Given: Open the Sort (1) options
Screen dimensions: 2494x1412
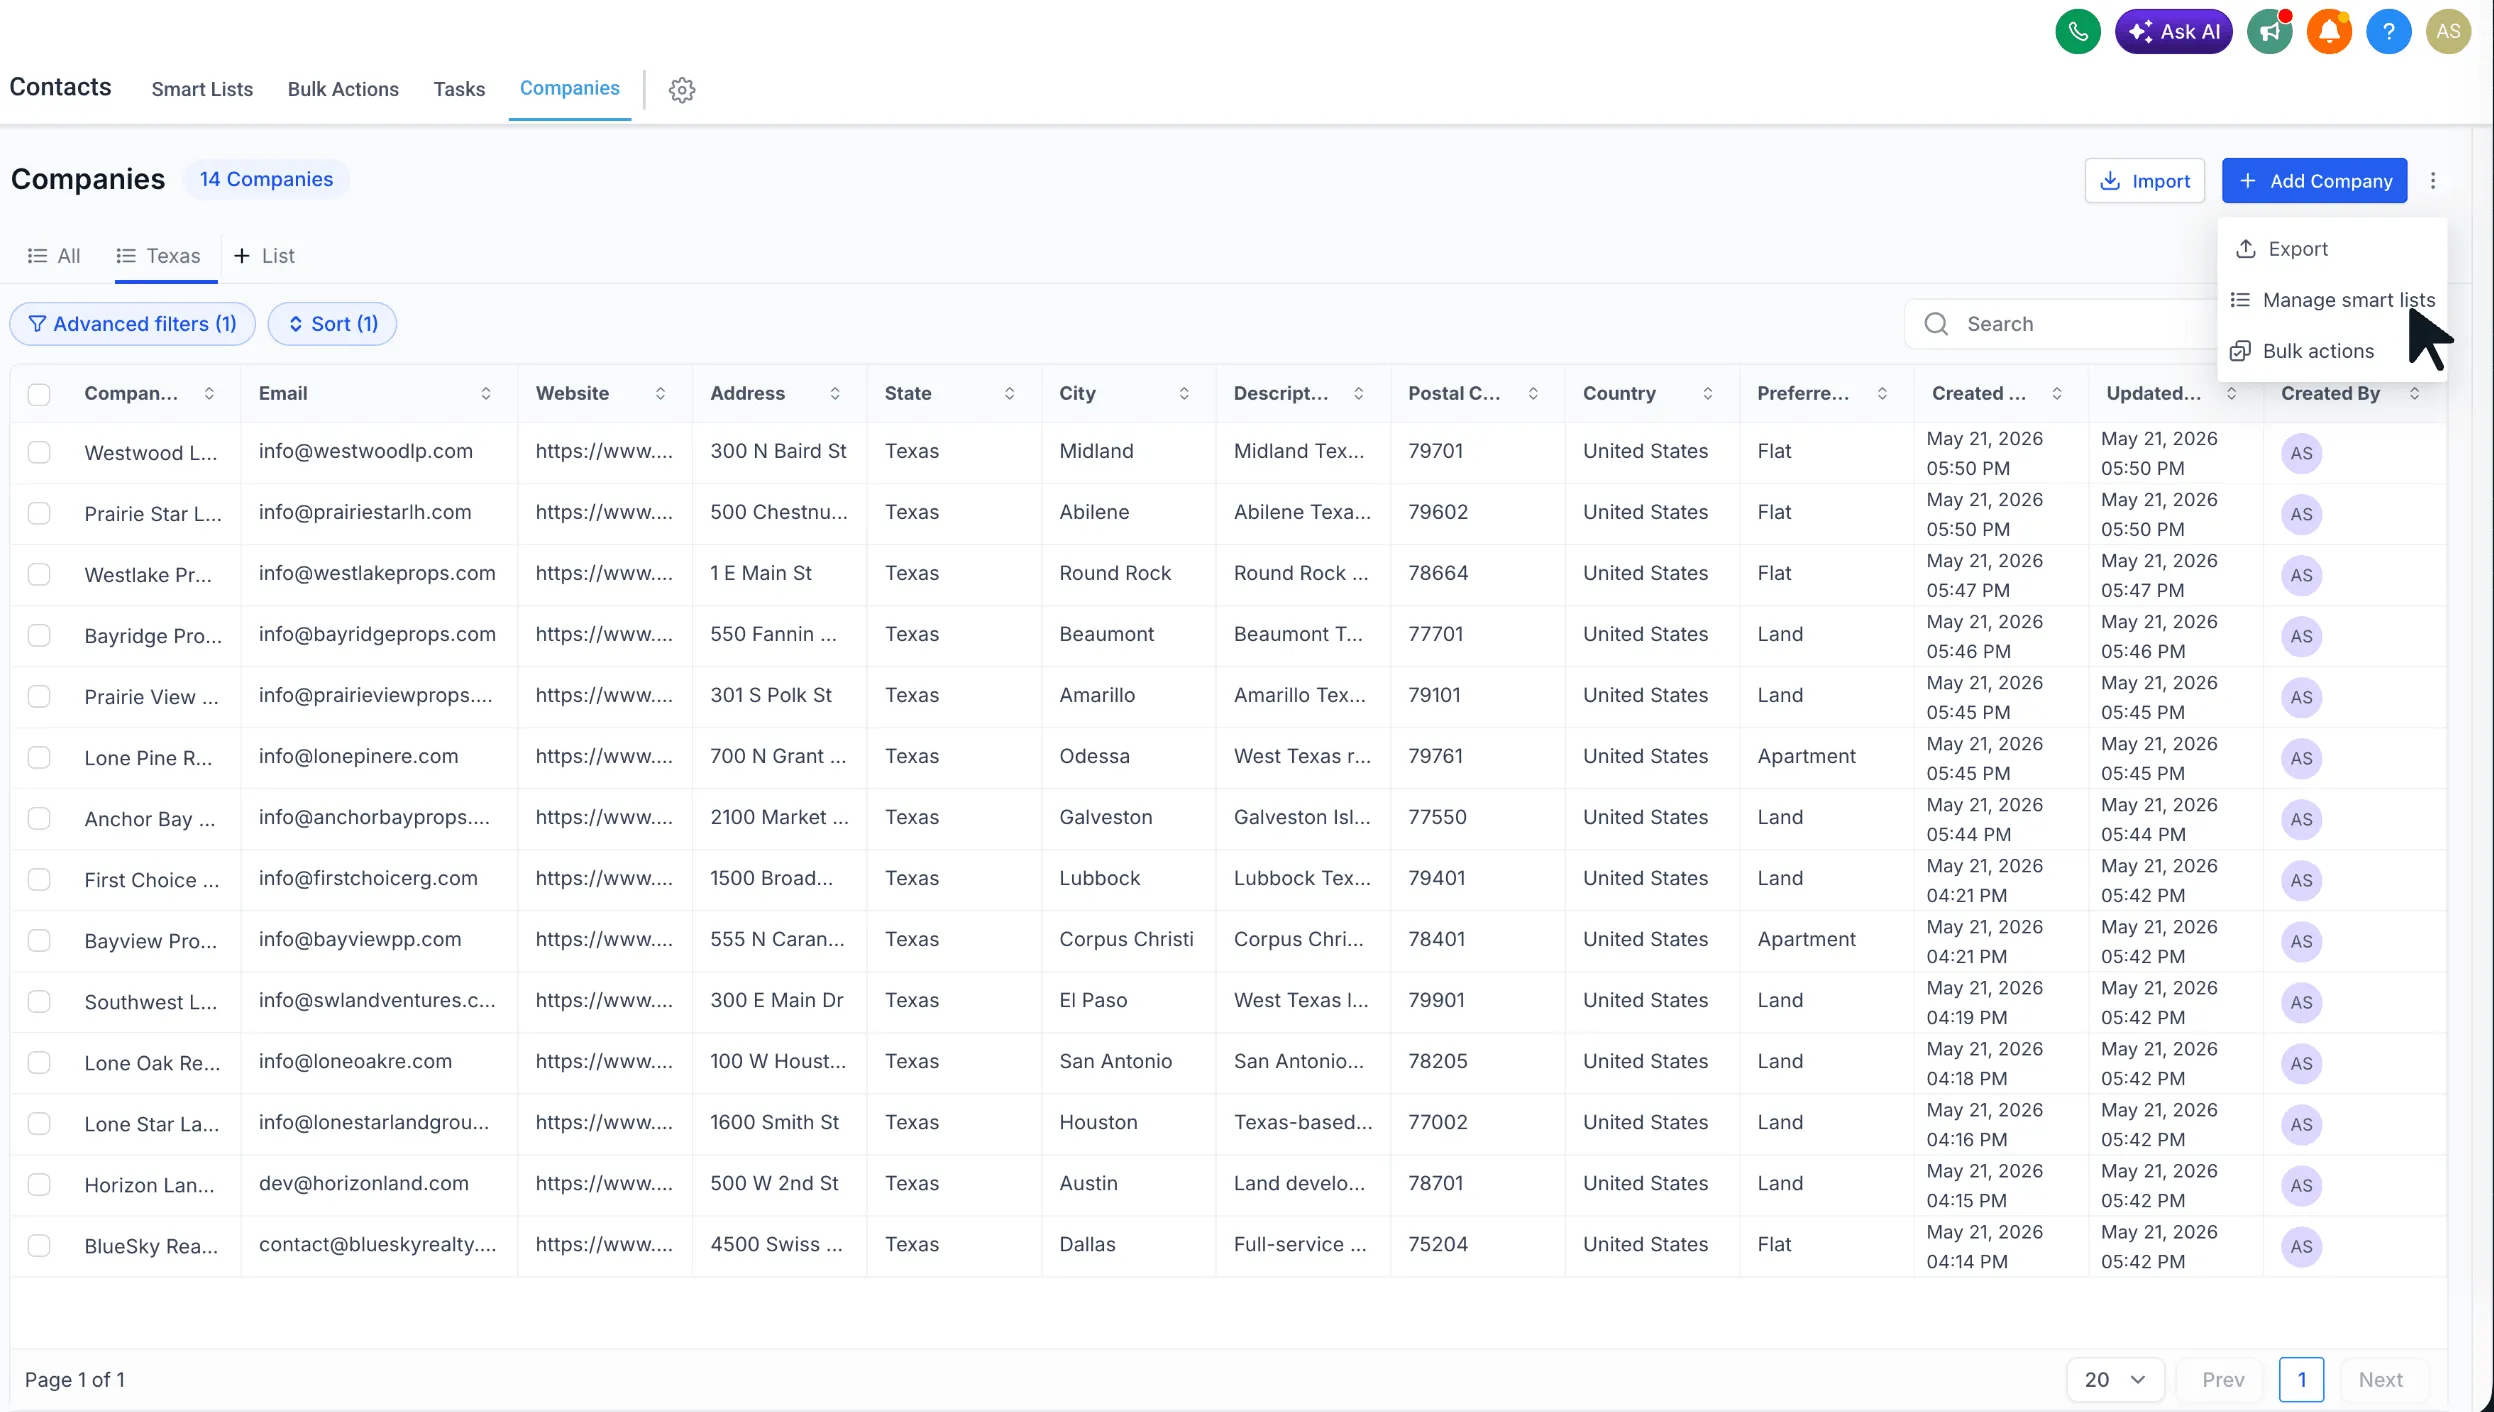Looking at the screenshot, I should [332, 324].
